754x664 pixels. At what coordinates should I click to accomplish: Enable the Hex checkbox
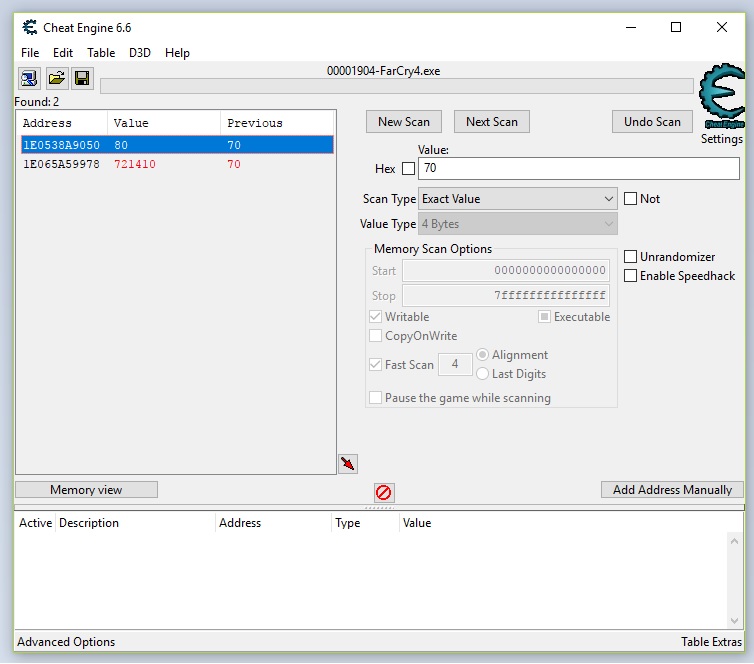pyautogui.click(x=408, y=169)
